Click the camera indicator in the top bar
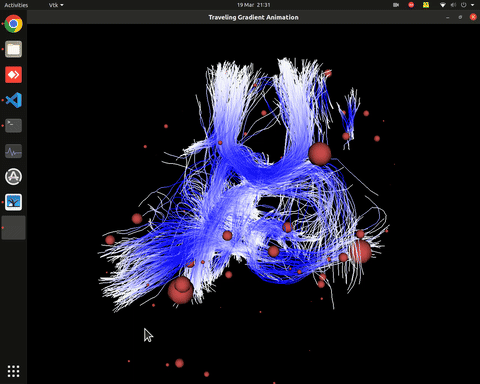Image resolution: width=480 pixels, height=384 pixels. (x=396, y=5)
